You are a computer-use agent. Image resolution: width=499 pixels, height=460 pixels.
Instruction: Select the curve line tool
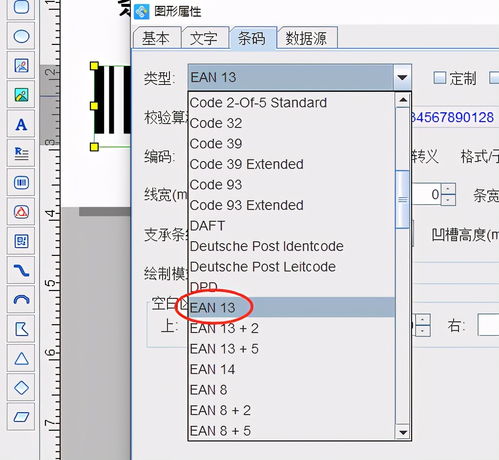21,271
